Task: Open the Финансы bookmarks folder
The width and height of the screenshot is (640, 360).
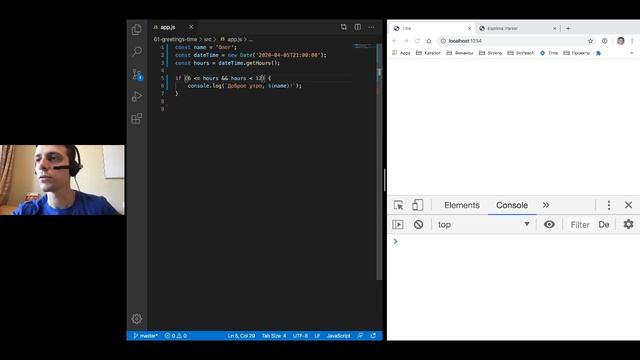Action: coord(460,53)
